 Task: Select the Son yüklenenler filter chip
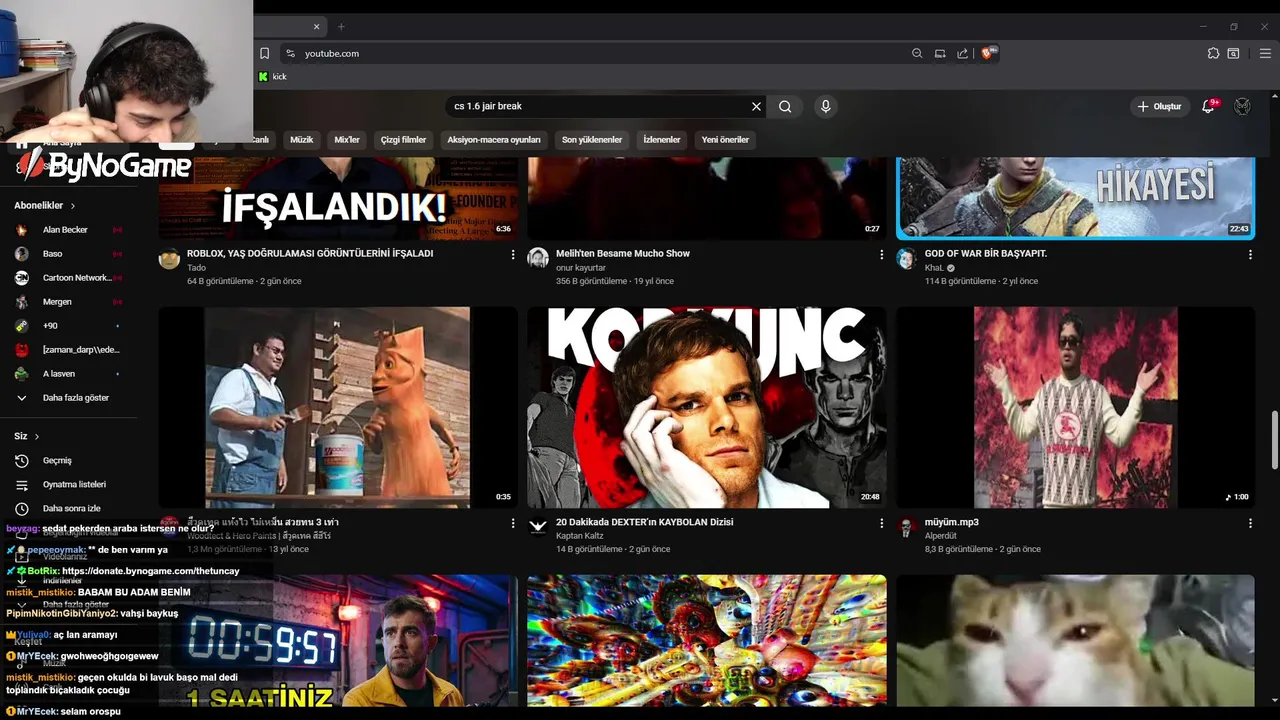pos(592,140)
